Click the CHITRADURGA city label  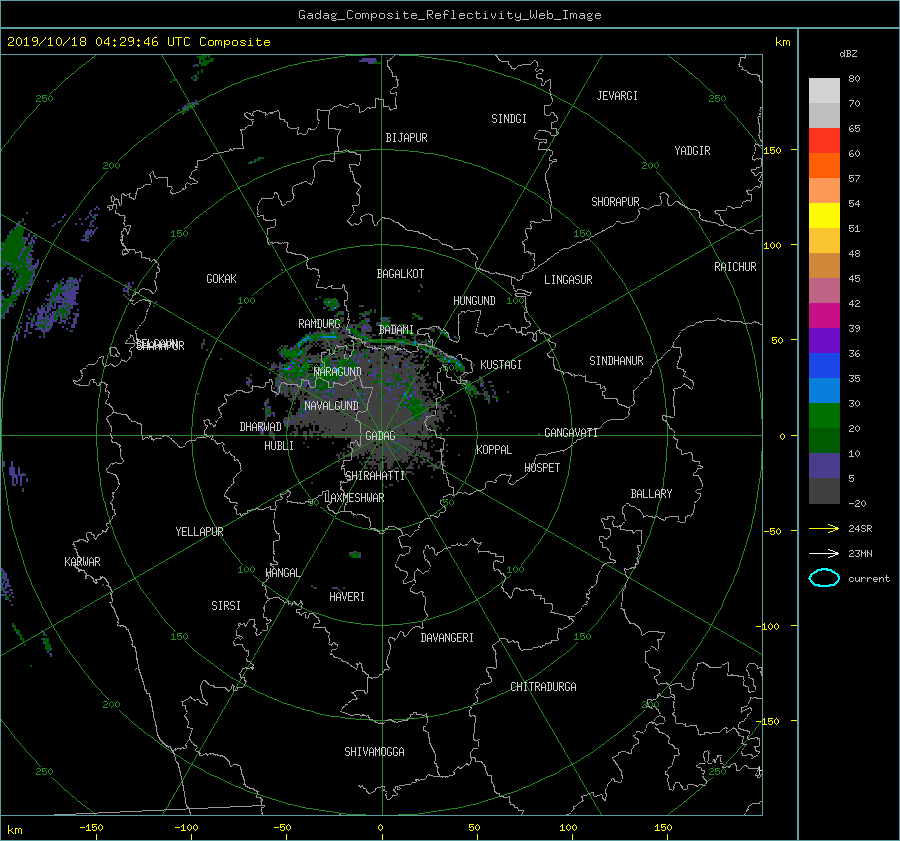point(544,687)
